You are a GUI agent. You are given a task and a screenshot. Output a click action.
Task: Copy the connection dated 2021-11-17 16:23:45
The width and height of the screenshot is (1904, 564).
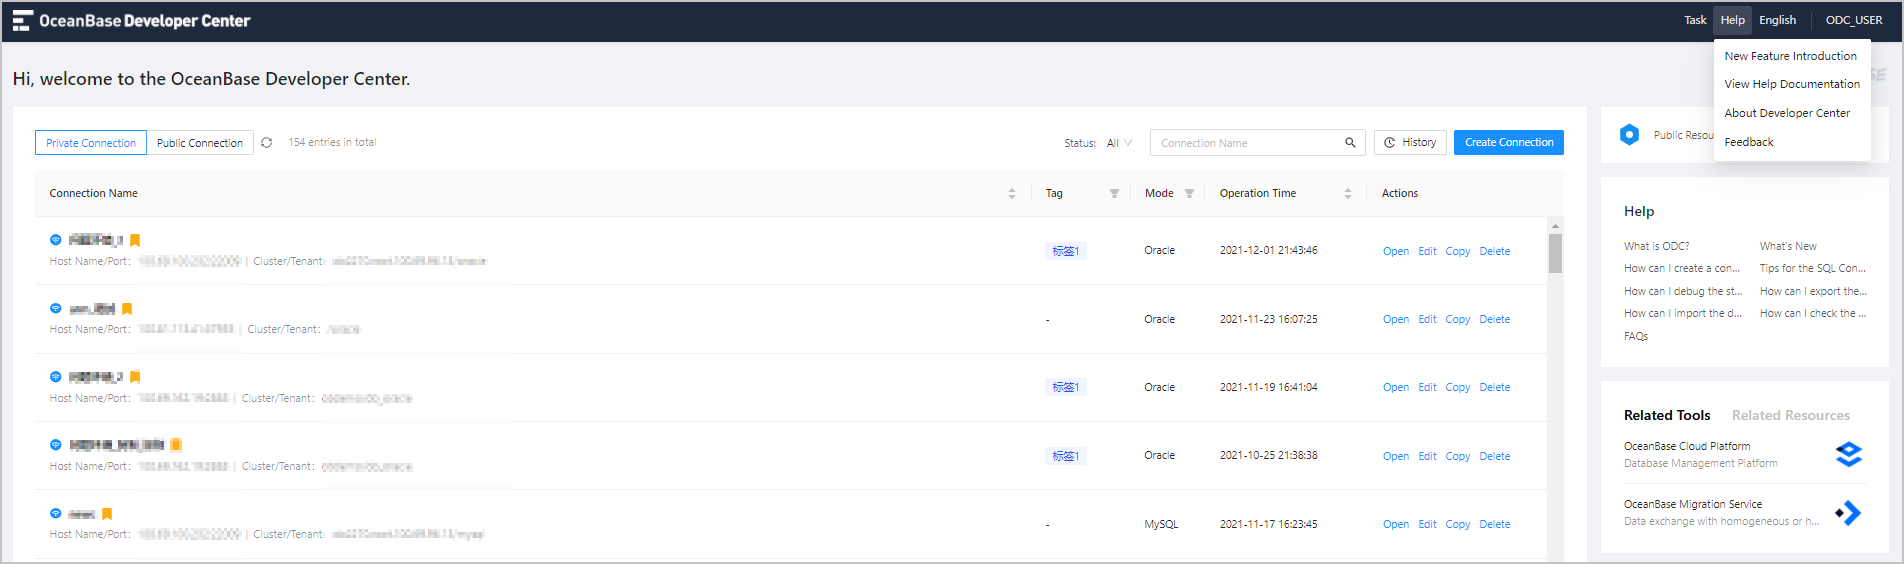tap(1458, 524)
